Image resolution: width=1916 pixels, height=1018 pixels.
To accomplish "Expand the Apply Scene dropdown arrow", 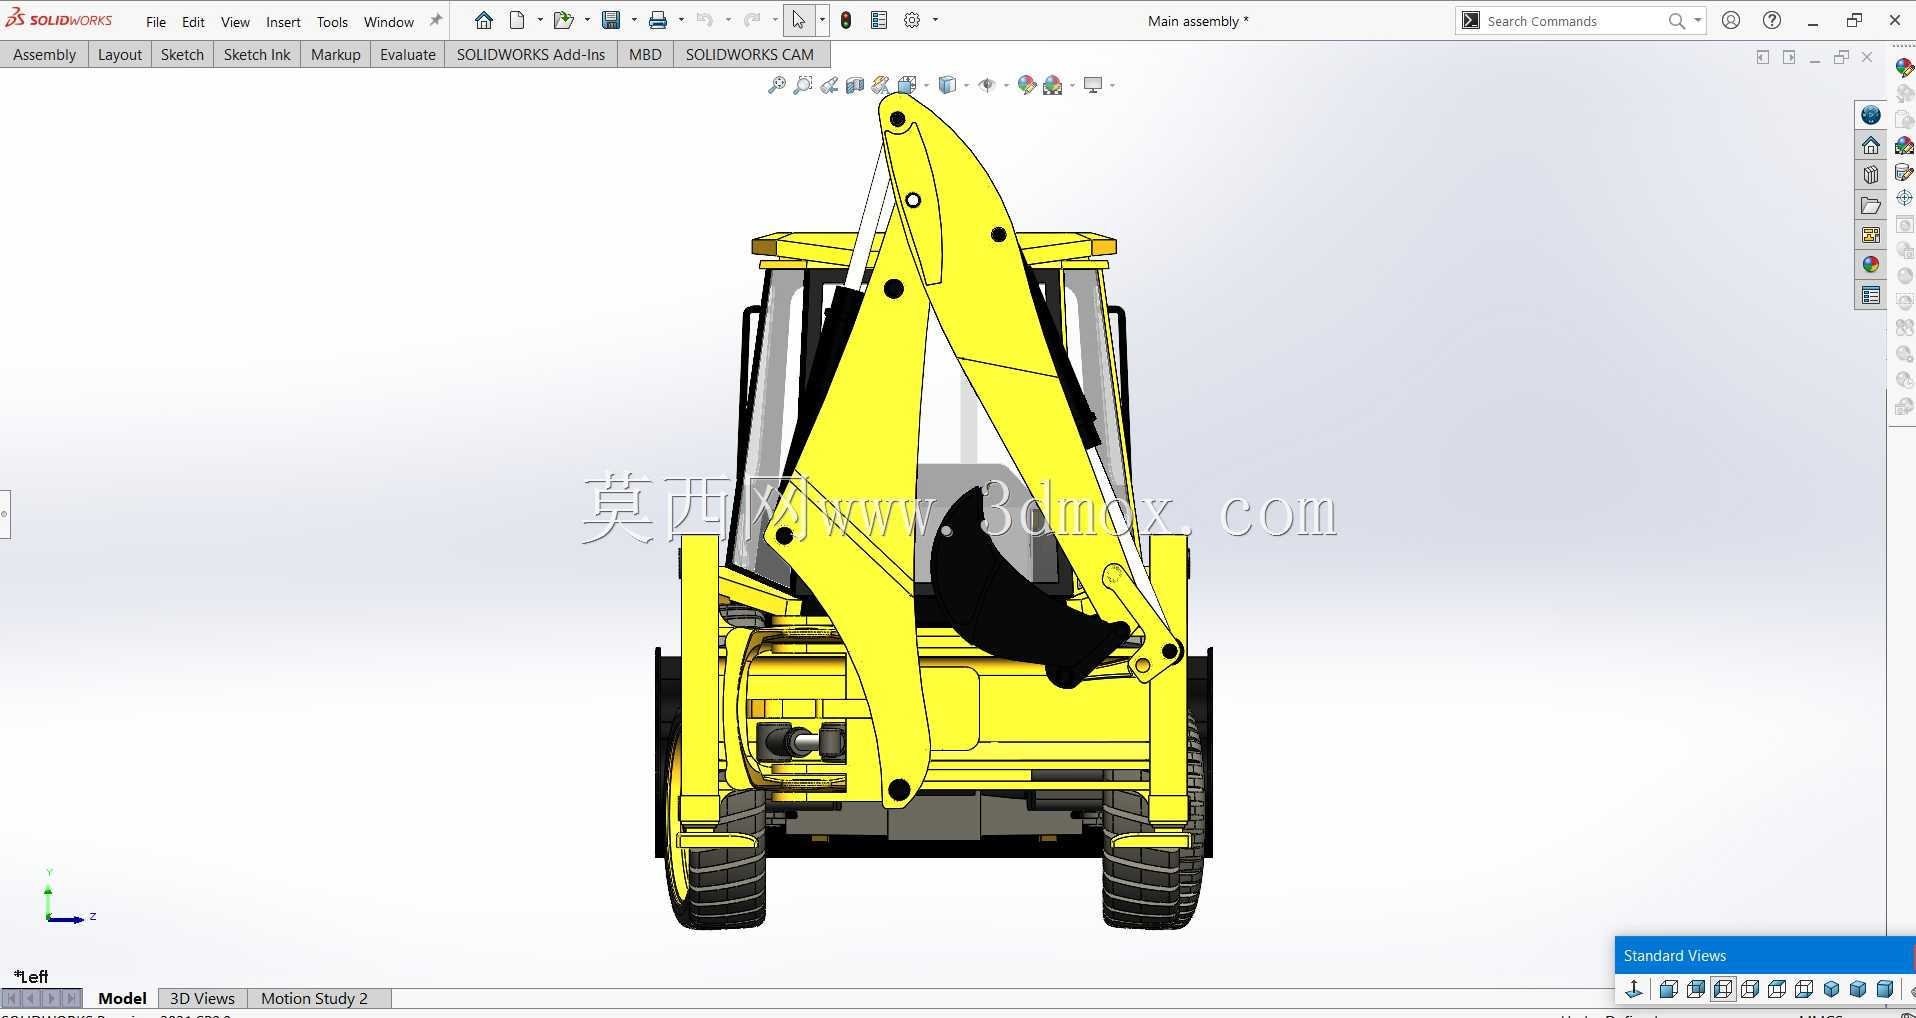I will [x=1072, y=85].
